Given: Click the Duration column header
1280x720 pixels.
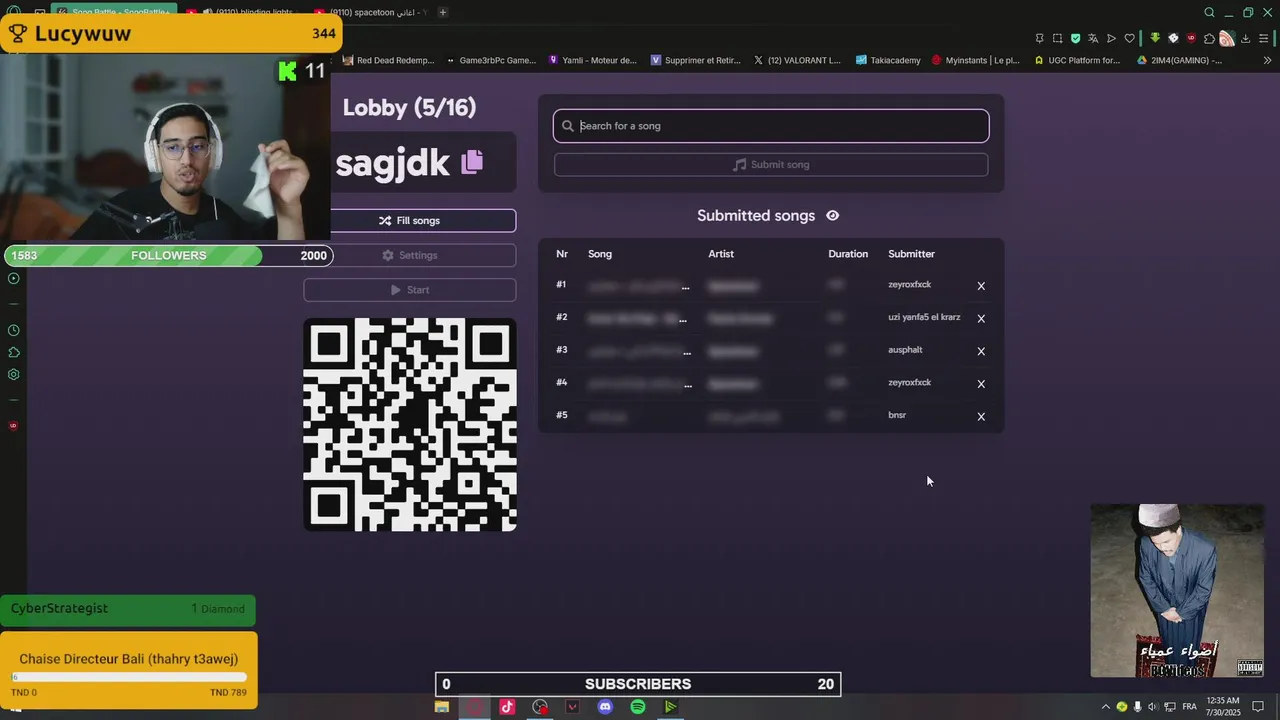Looking at the screenshot, I should coord(848,254).
